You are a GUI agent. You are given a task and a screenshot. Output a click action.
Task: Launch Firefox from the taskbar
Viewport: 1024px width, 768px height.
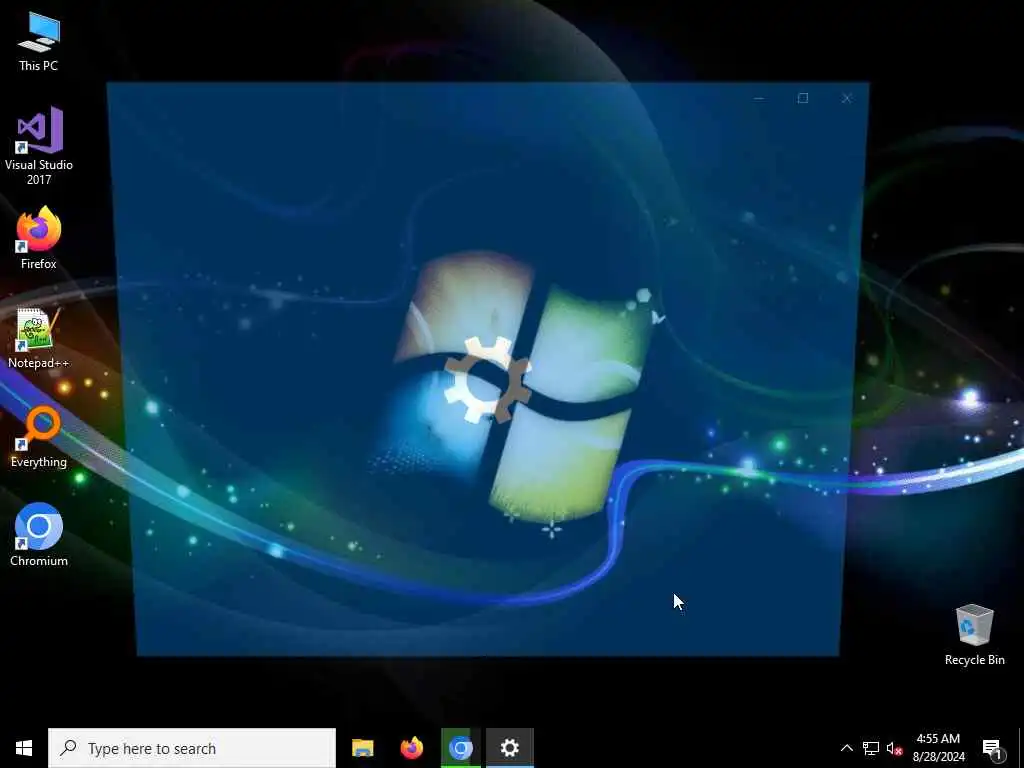point(411,748)
